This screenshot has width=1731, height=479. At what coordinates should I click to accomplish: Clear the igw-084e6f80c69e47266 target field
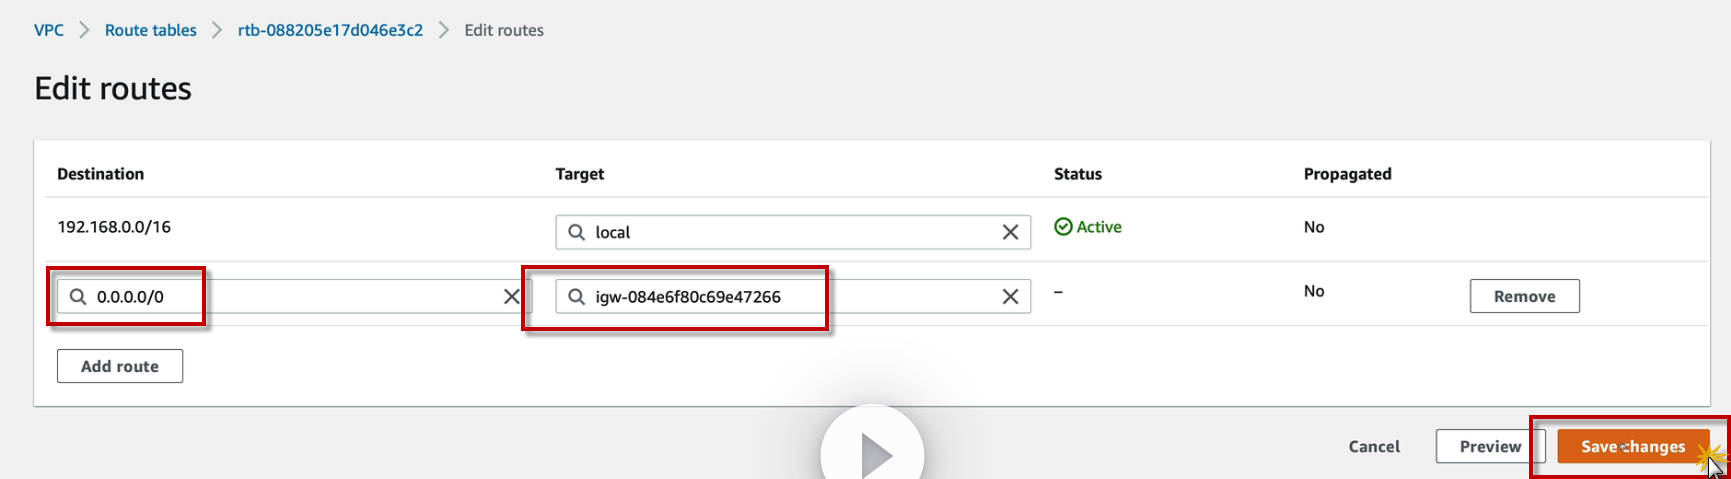tap(1010, 297)
